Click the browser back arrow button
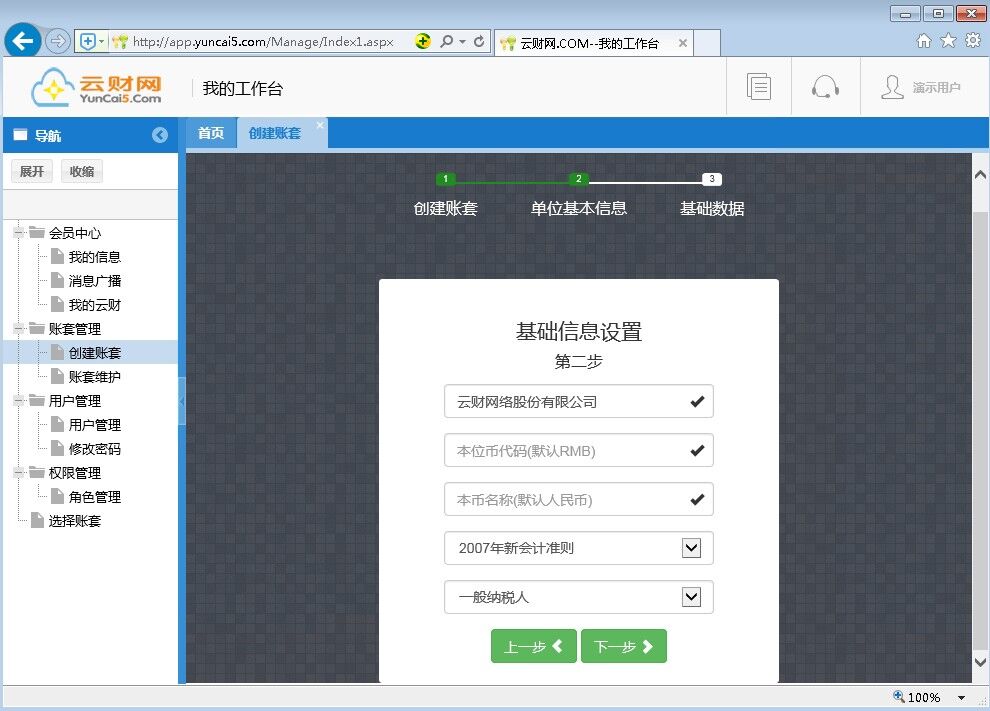 pos(23,41)
